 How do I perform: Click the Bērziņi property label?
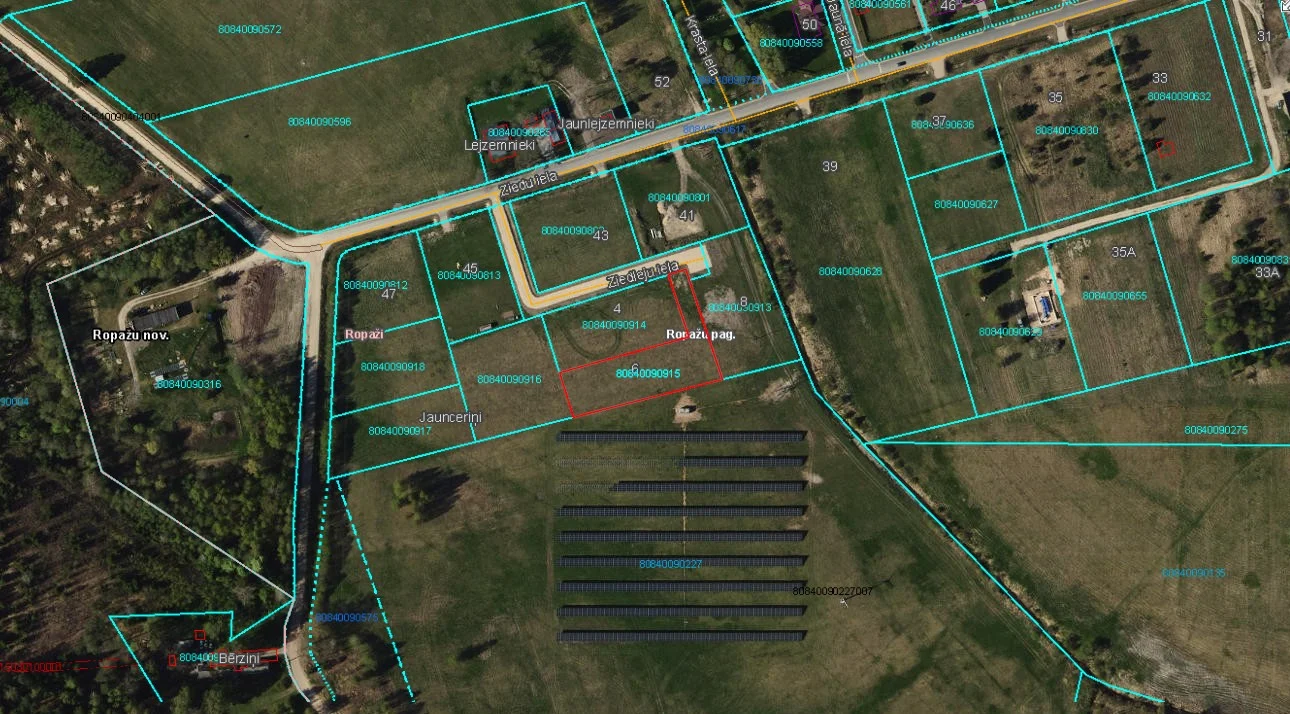(238, 658)
